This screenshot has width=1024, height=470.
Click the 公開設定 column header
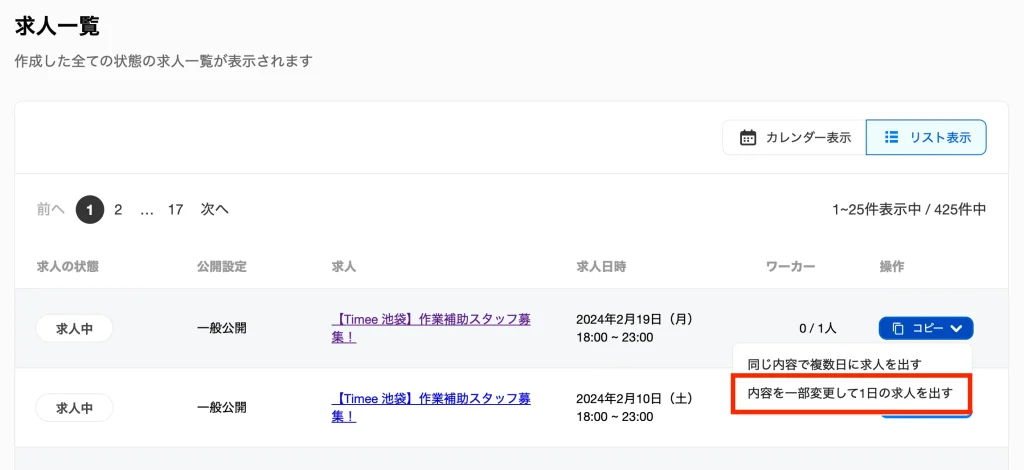[222, 267]
